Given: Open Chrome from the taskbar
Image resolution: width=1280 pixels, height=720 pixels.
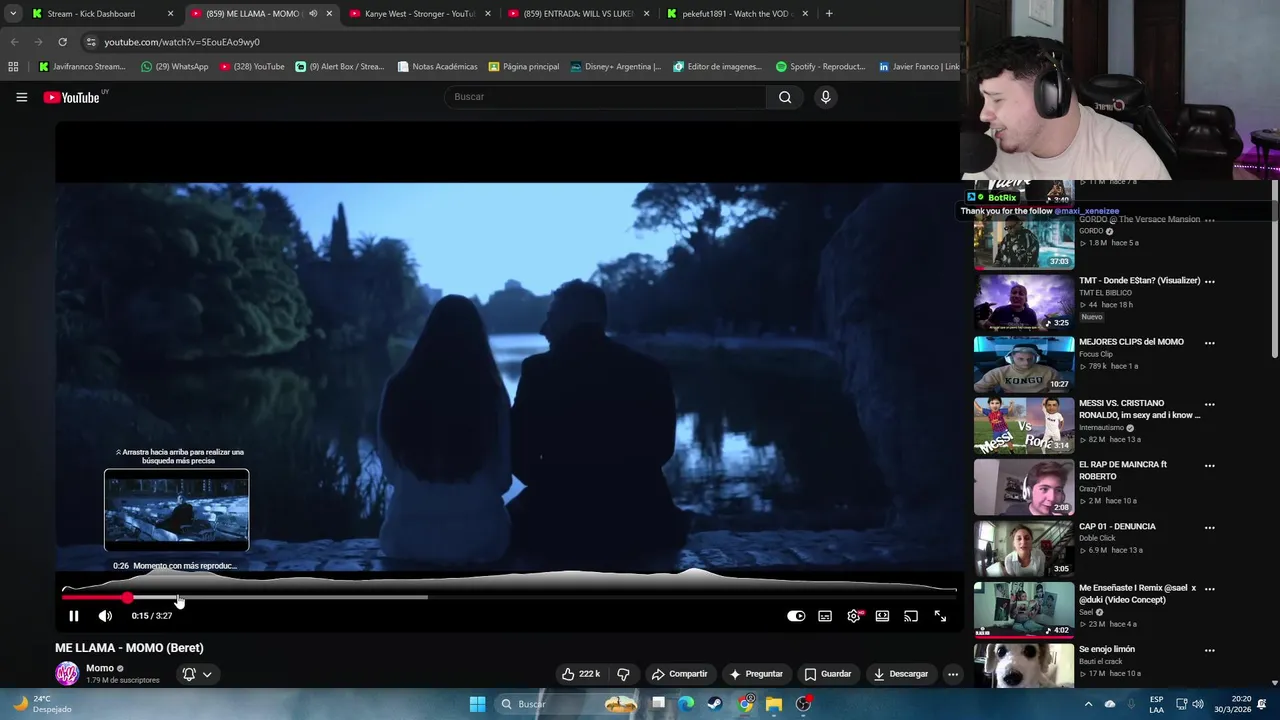Looking at the screenshot, I should coord(745,704).
